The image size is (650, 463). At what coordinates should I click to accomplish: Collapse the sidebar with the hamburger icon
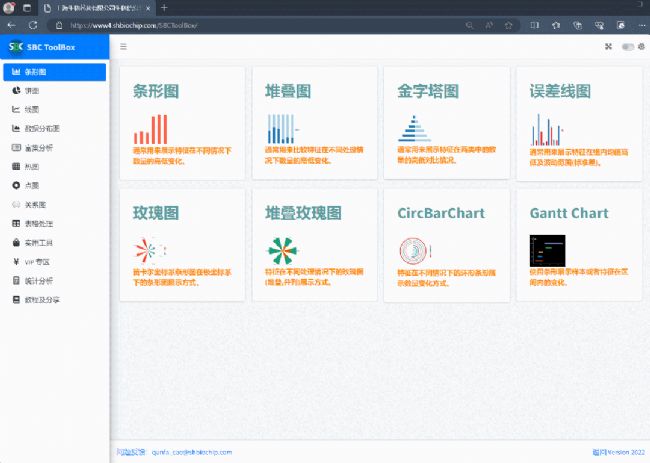click(x=123, y=46)
